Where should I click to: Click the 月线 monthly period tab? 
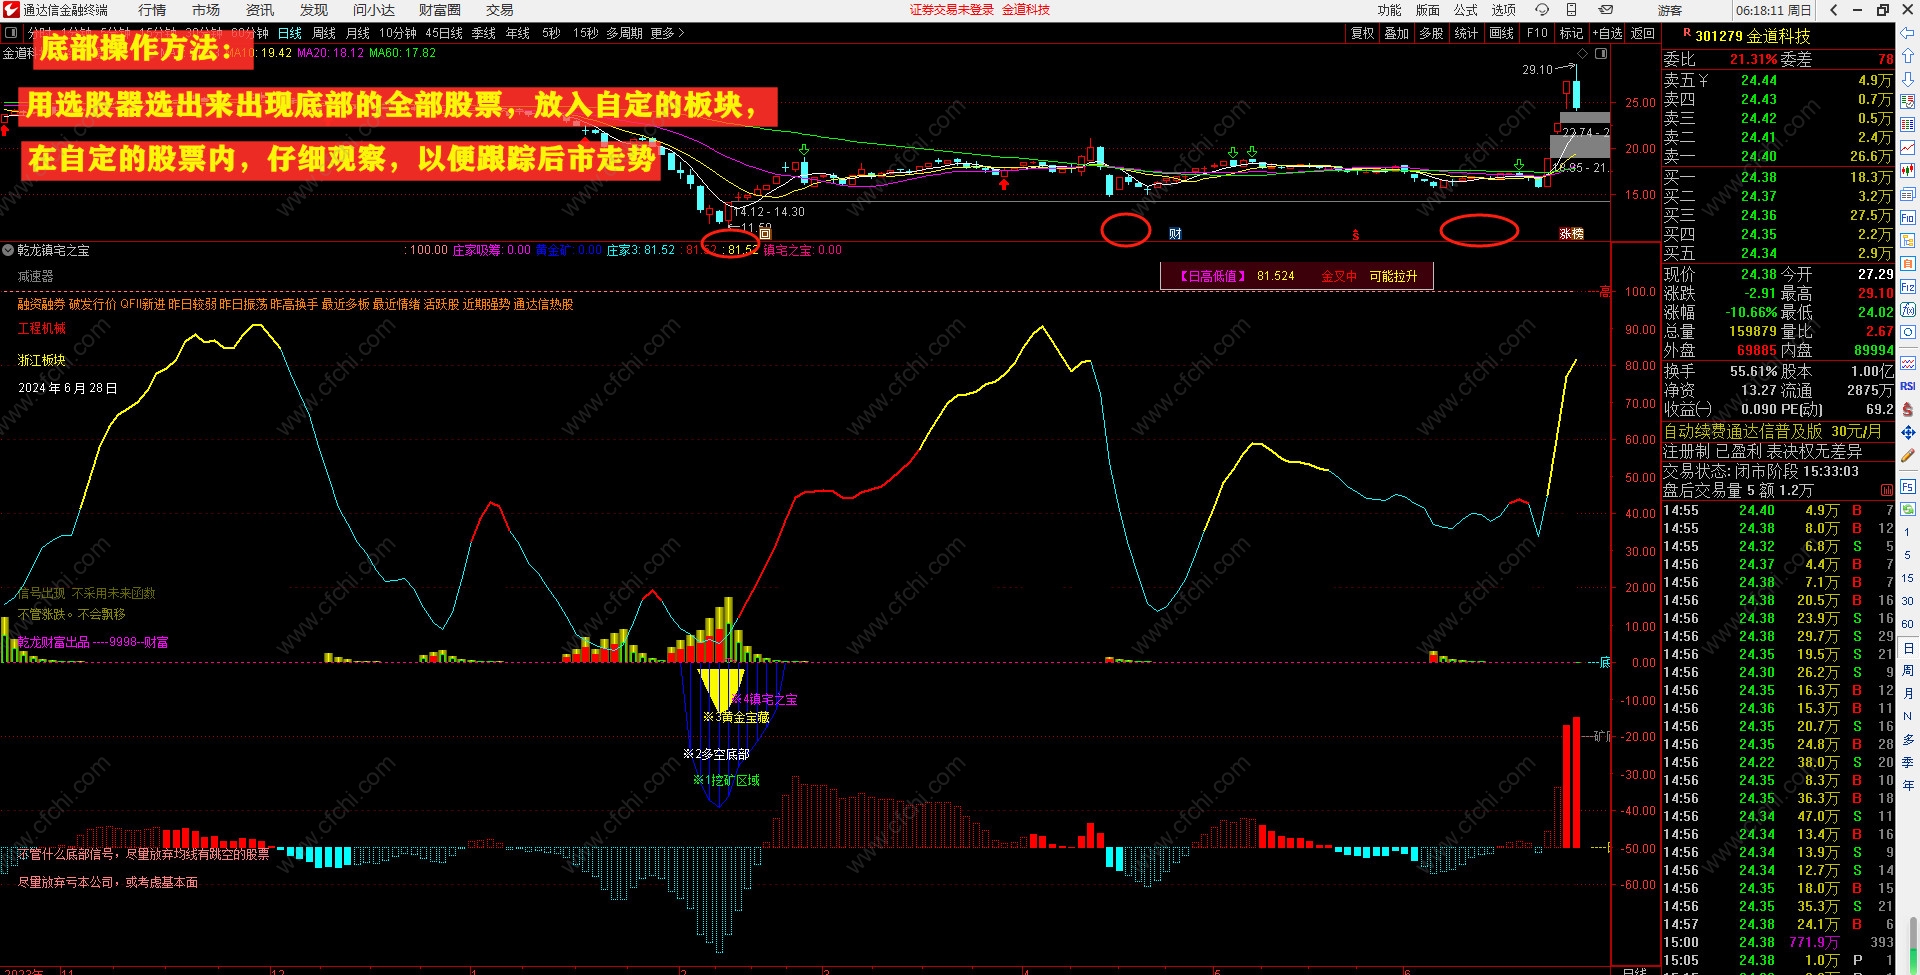coord(357,33)
